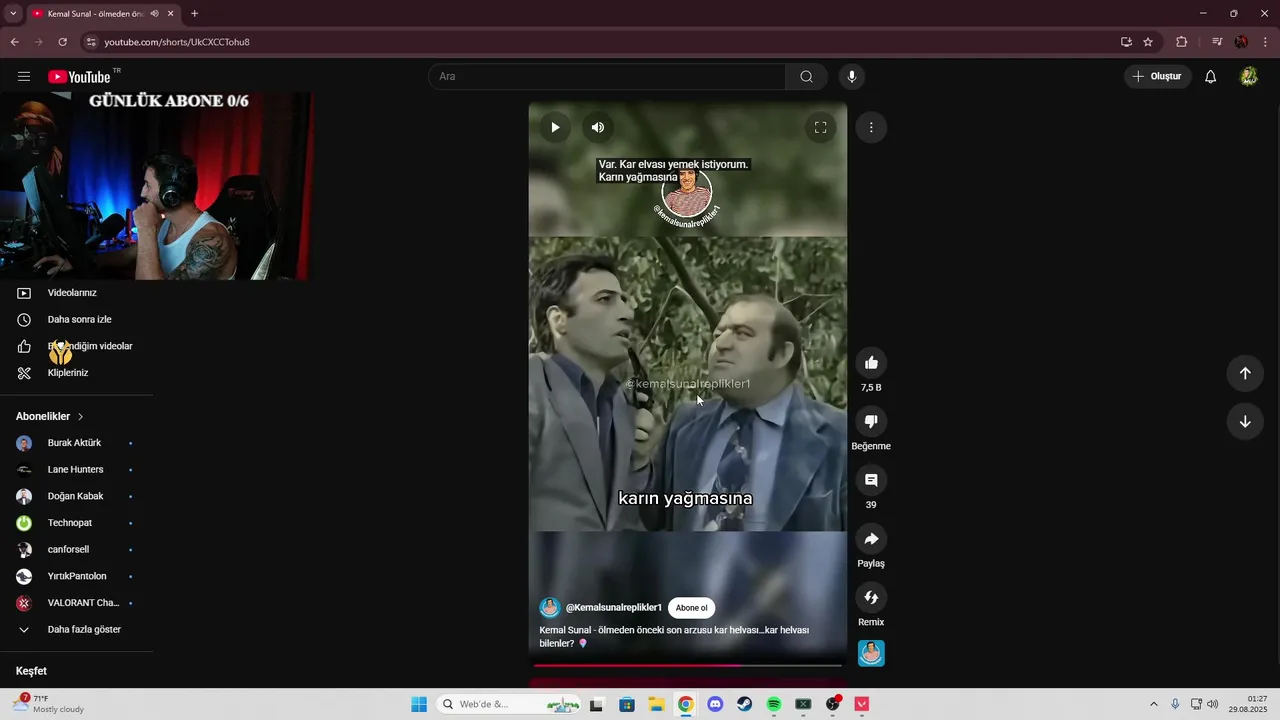Open the YouTube account avatar menu

1248,76
